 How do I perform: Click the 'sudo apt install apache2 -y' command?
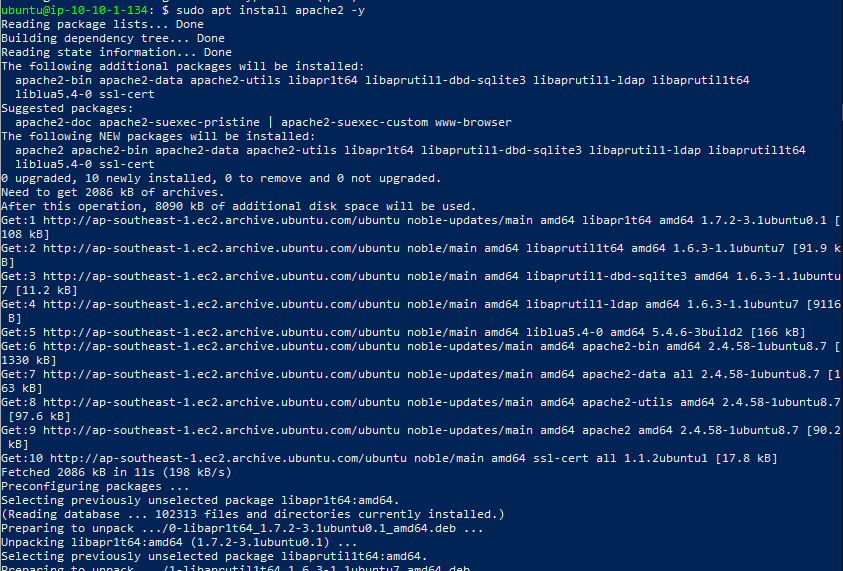coord(270,10)
